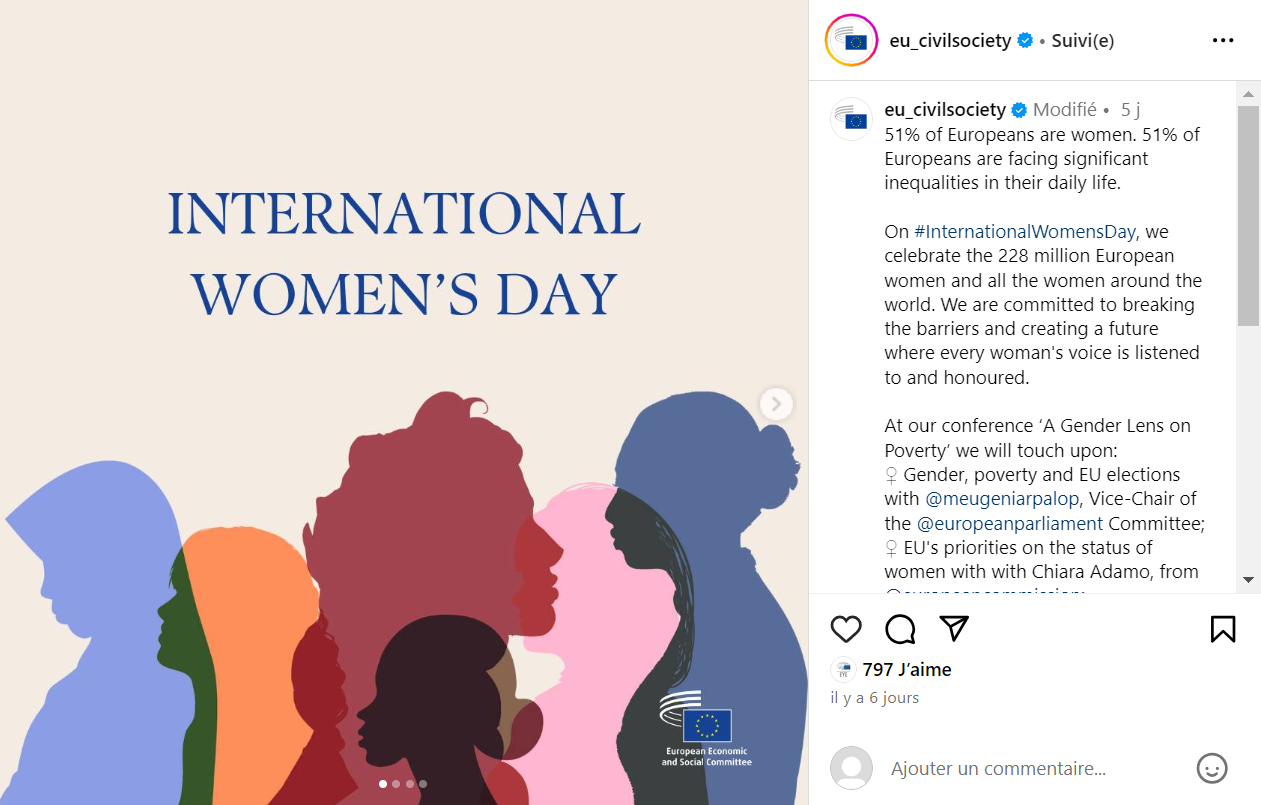Open eu_civilsociety story ring avatar in header
1261x805 pixels.
851,41
